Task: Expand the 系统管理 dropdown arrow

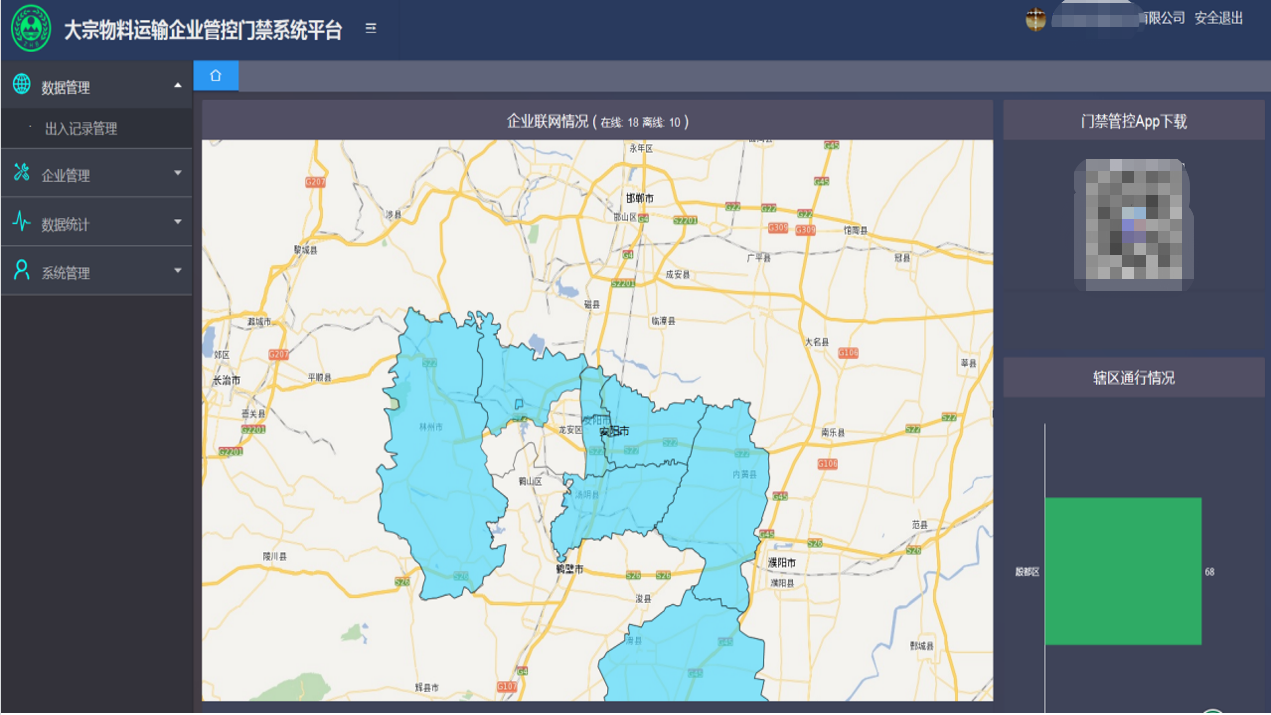Action: pos(178,270)
